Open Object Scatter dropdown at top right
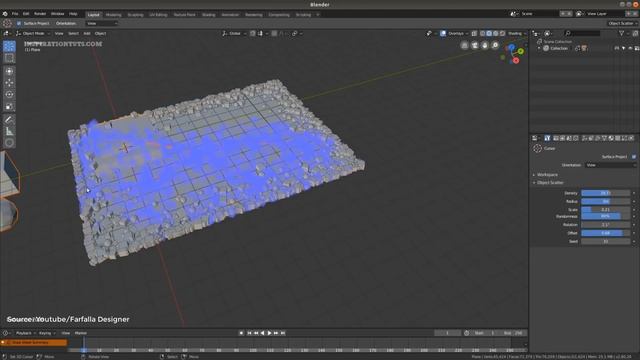640x360 pixels. point(622,24)
